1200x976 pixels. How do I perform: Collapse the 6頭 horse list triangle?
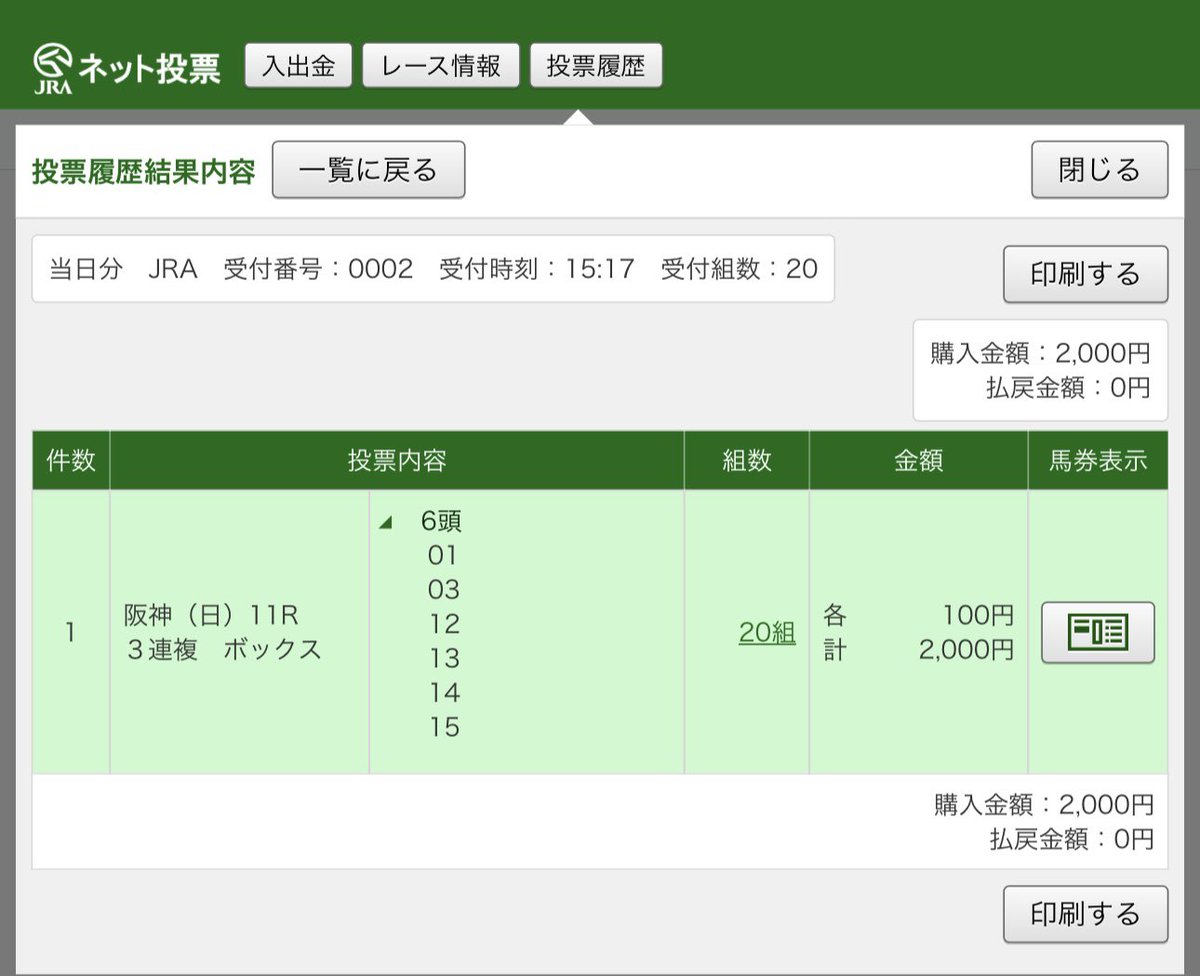point(386,522)
